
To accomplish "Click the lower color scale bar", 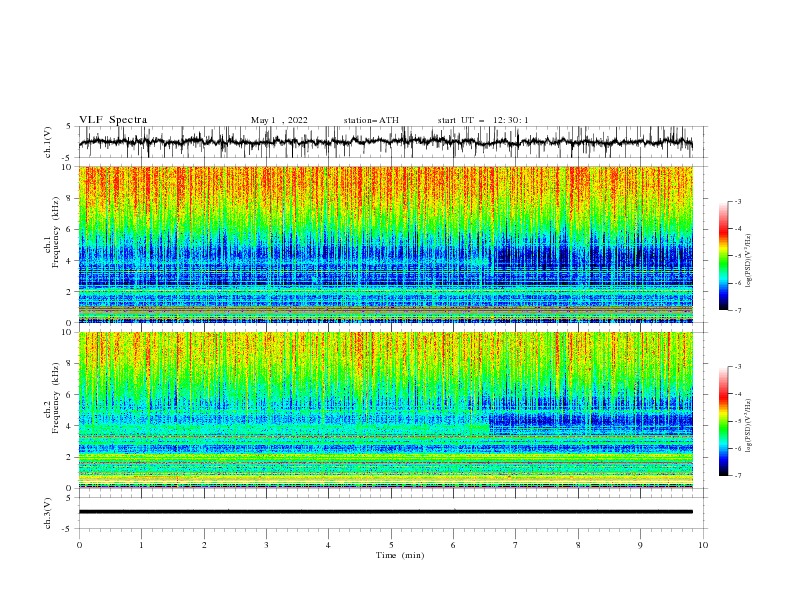I will [723, 421].
